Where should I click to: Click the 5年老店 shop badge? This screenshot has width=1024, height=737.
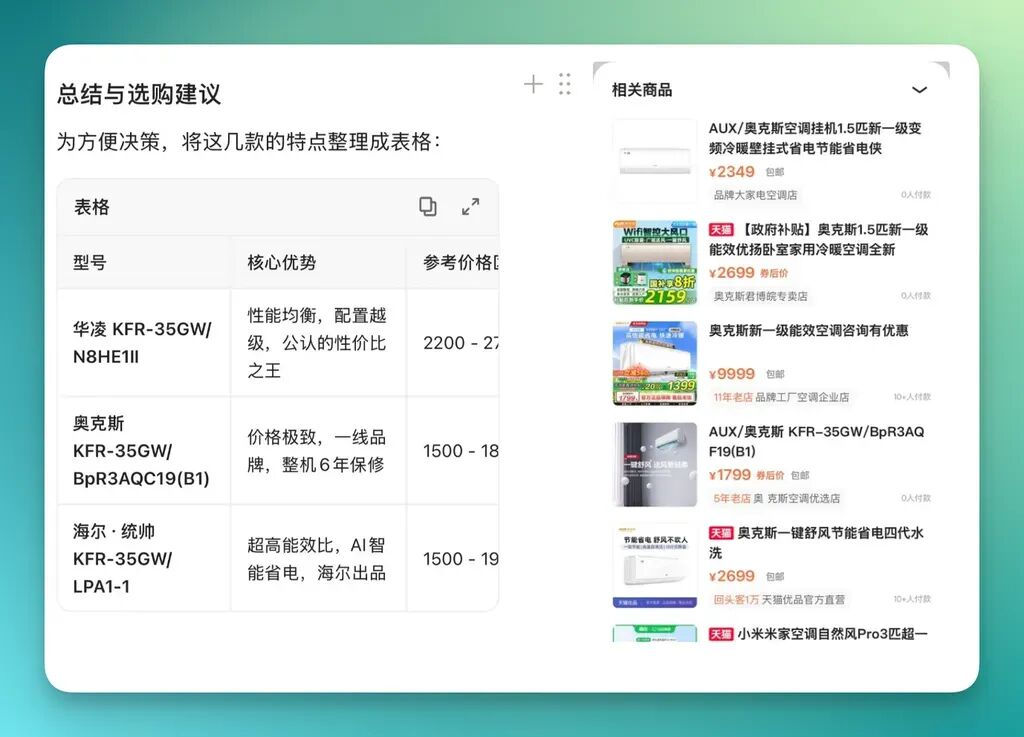[x=731, y=498]
